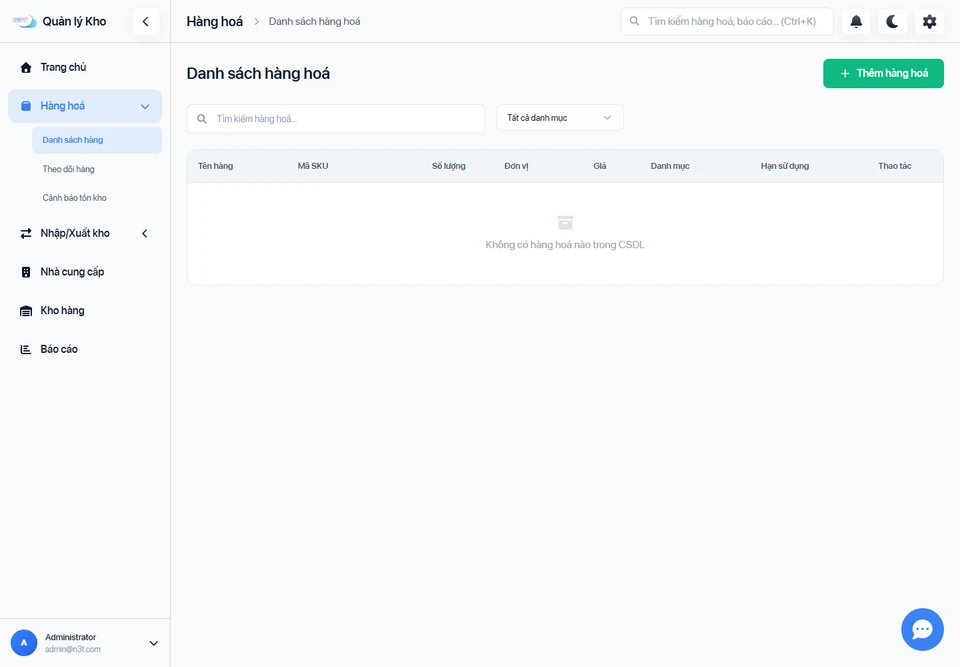Click the Hàng hoá breadcrumb link

215,21
